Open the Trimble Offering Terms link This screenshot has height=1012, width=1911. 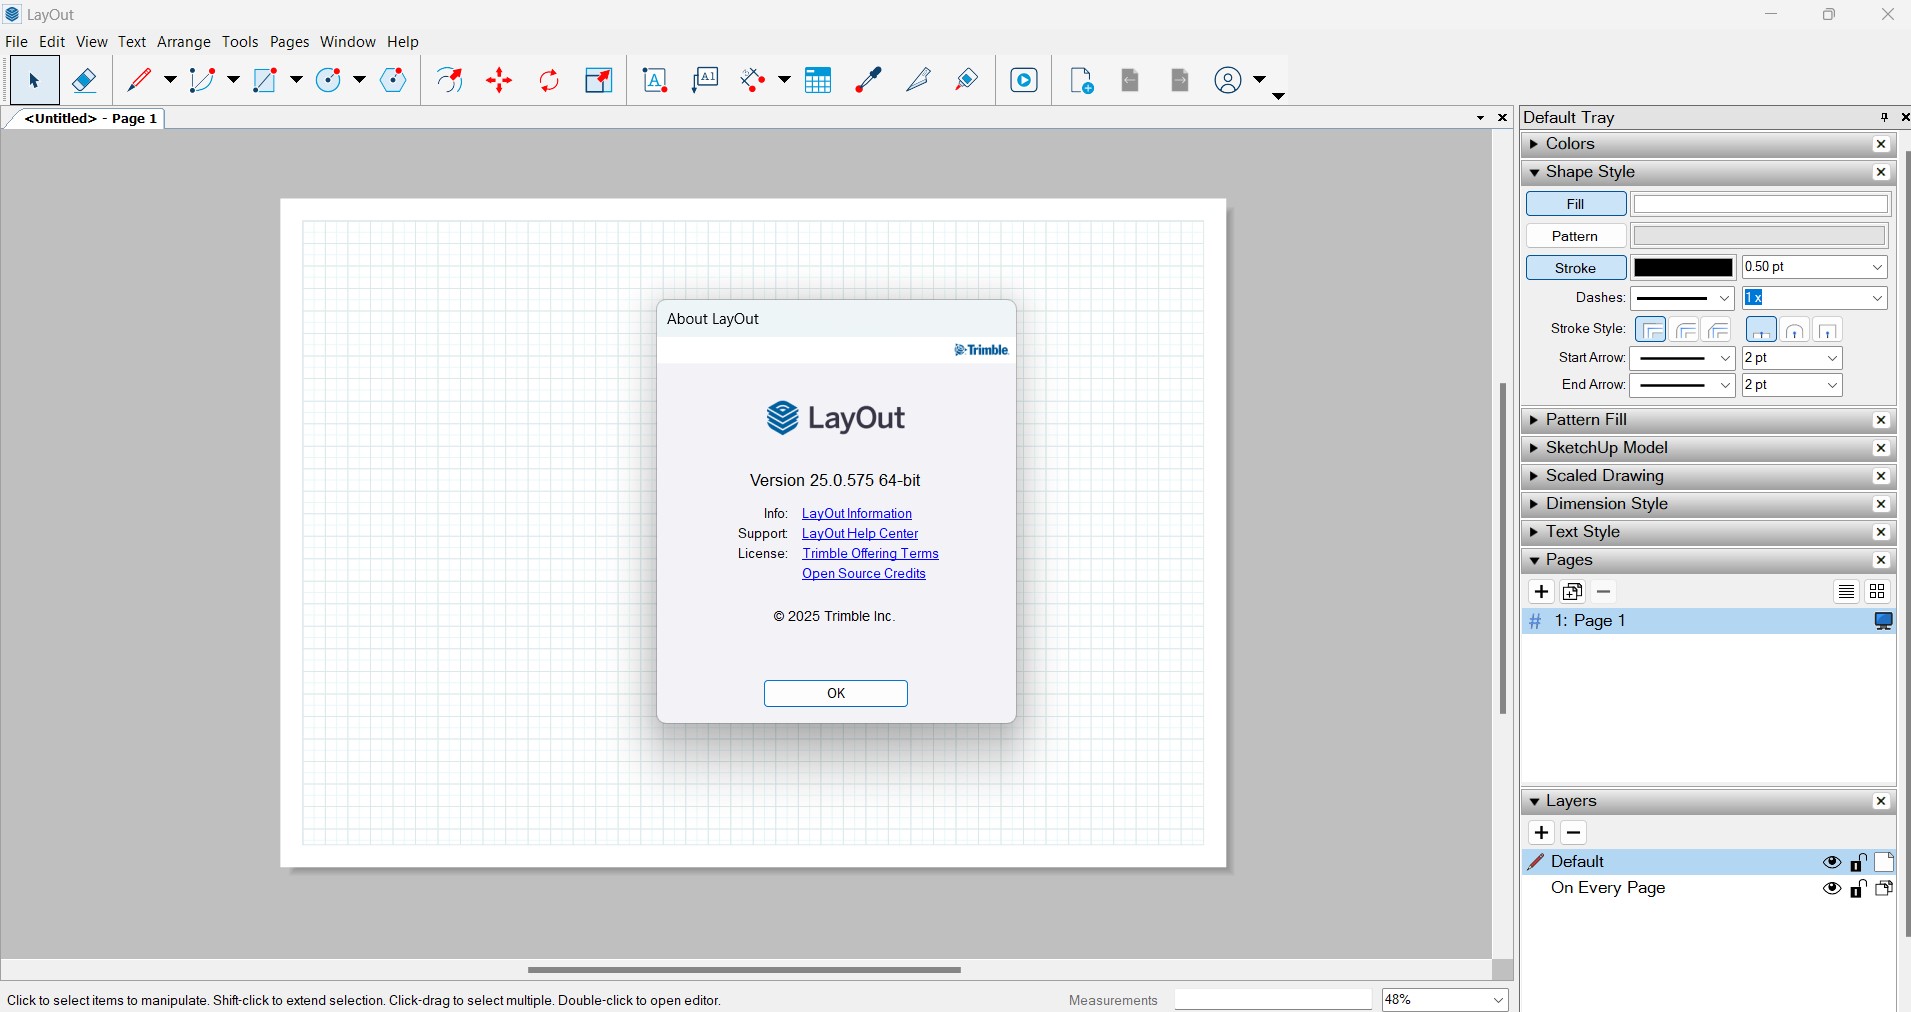click(x=871, y=554)
